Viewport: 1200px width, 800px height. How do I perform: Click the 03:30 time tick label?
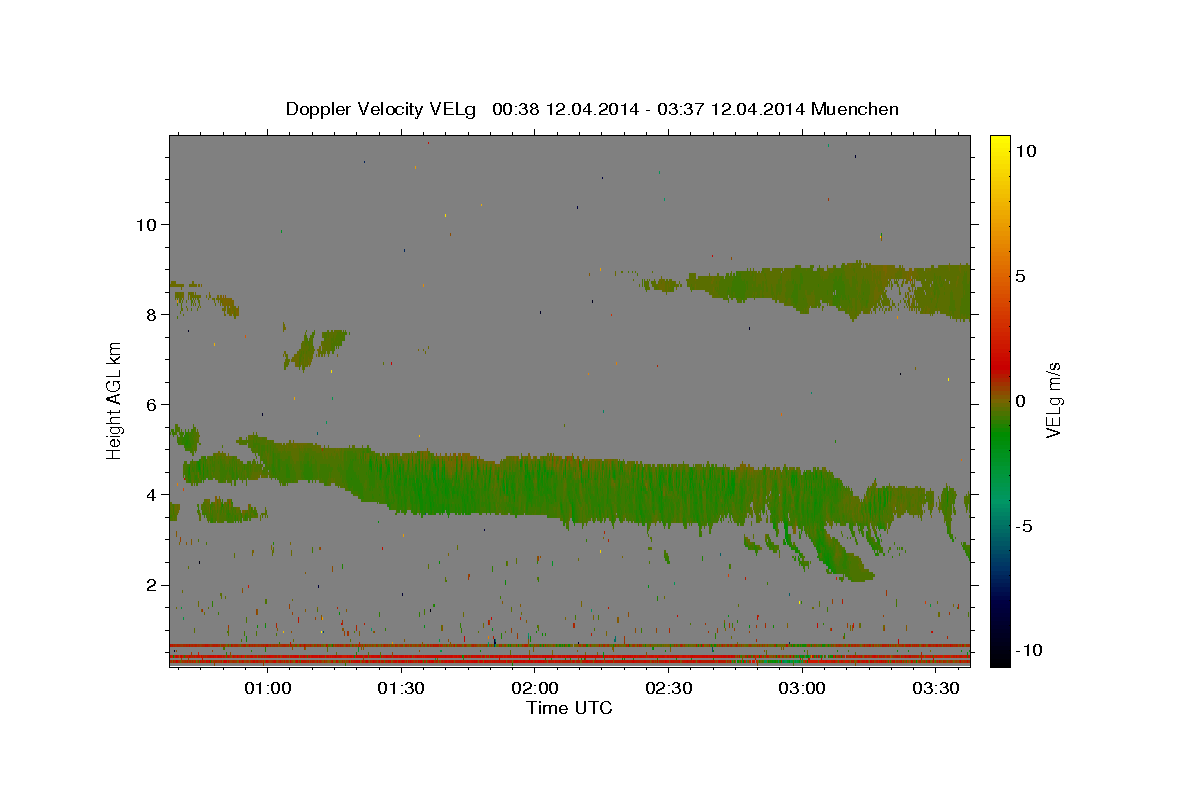[936, 689]
